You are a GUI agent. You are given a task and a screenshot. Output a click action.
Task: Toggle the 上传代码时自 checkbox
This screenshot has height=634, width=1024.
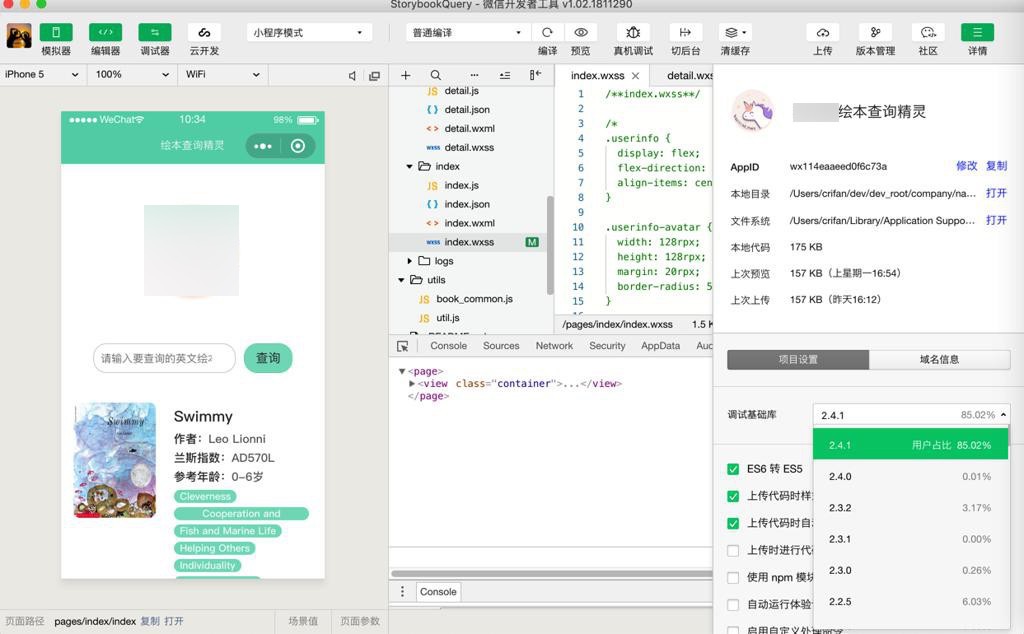733,523
